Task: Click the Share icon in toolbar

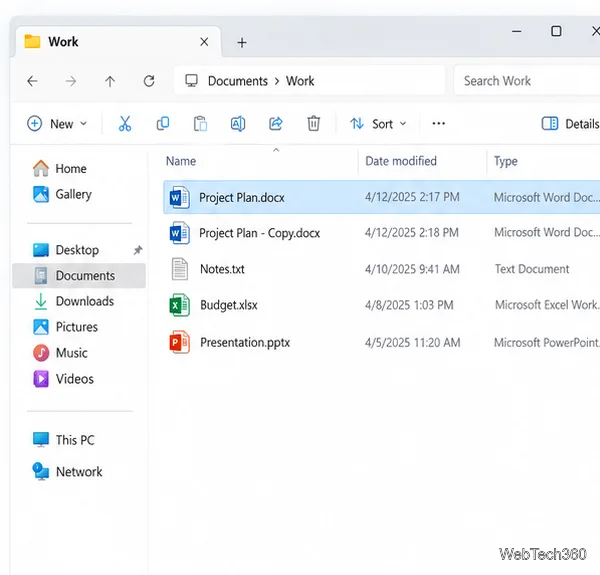Action: point(276,124)
